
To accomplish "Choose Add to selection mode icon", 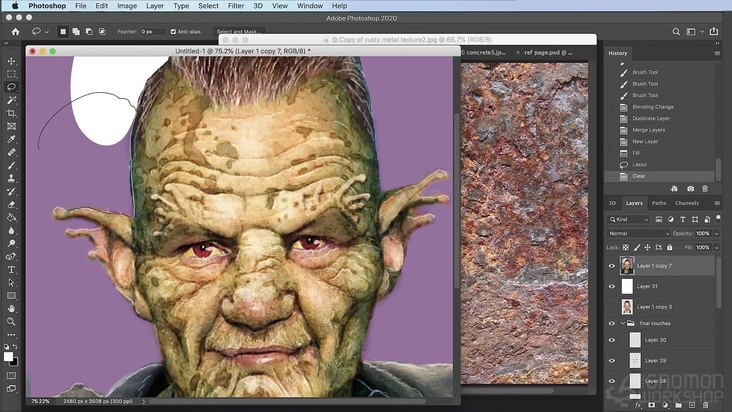I will (76, 32).
